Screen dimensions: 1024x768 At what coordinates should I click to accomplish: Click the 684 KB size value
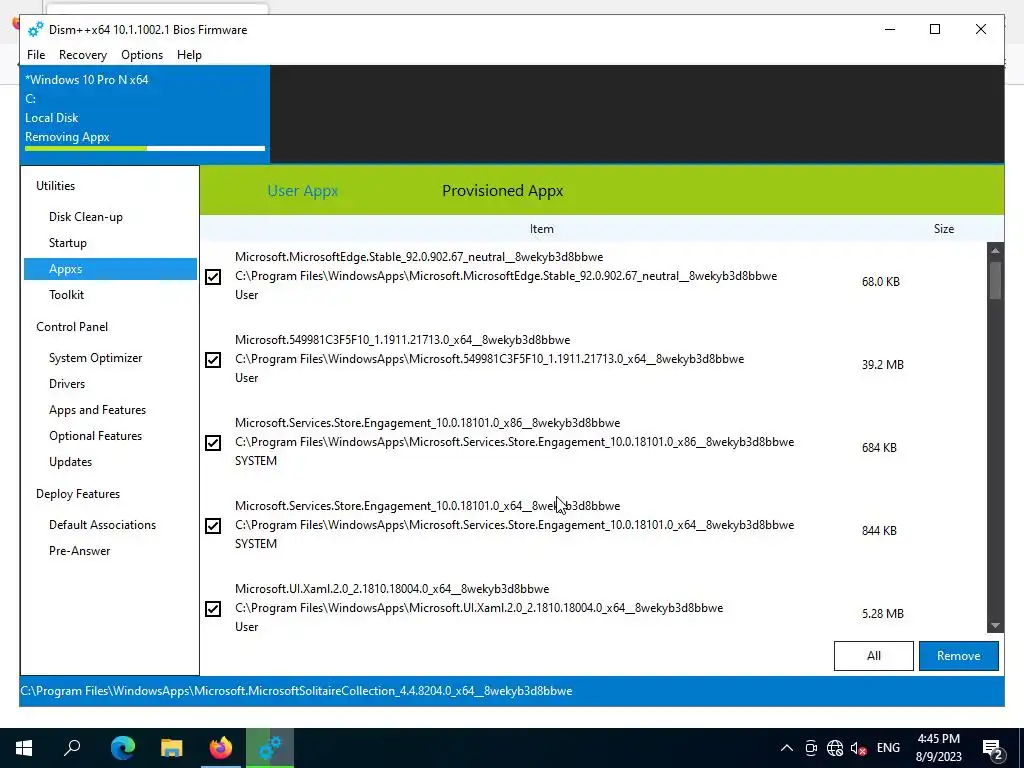(879, 448)
